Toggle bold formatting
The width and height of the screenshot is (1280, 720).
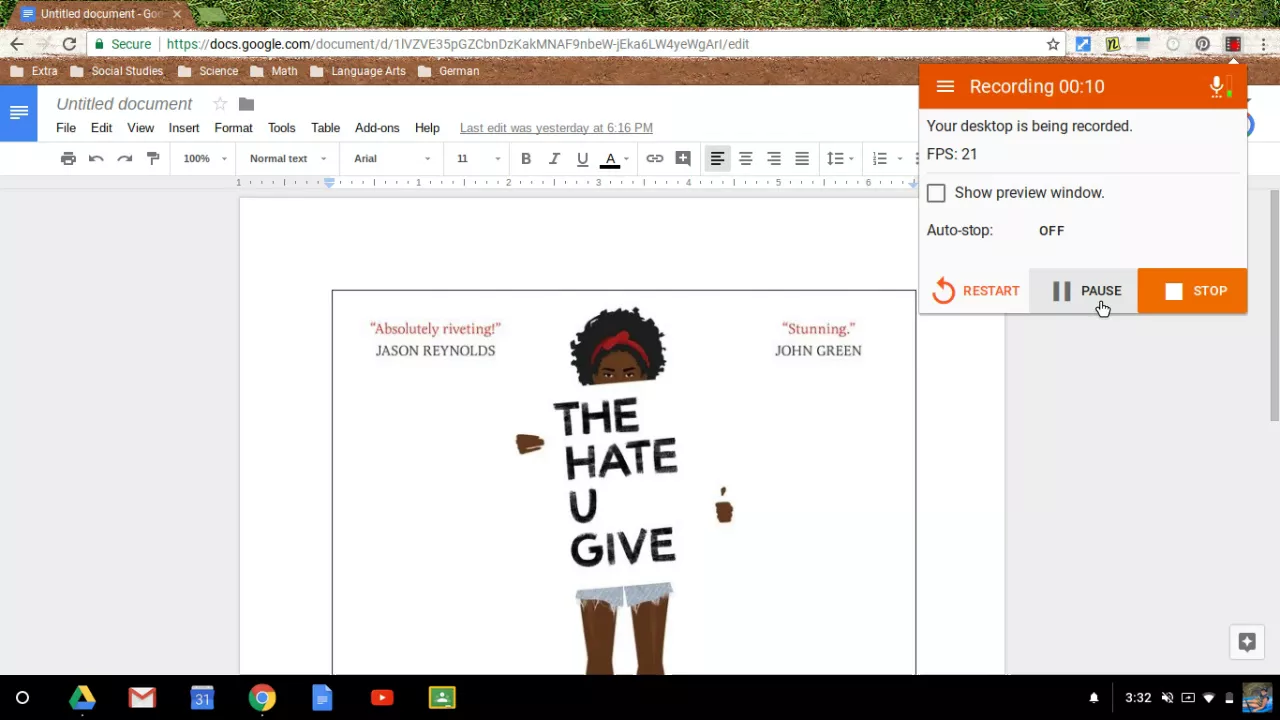click(x=526, y=158)
